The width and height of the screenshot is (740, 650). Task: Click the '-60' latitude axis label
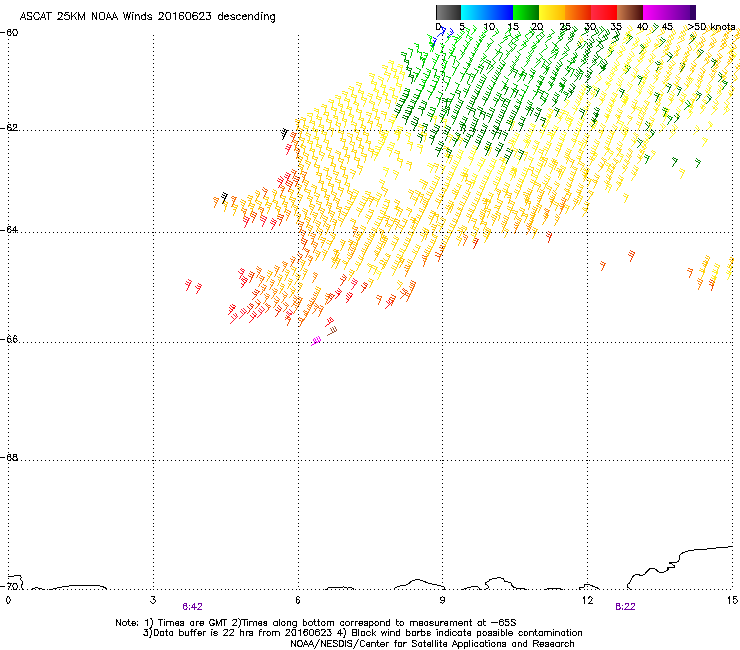9,33
